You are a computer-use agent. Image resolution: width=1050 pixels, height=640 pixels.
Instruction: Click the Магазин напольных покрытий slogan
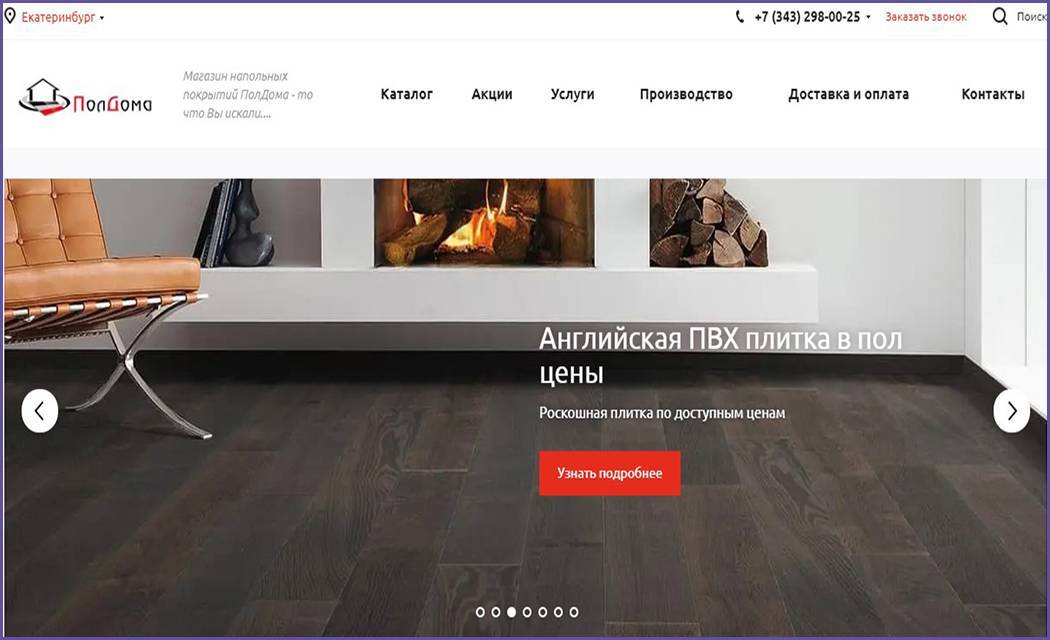click(x=248, y=94)
